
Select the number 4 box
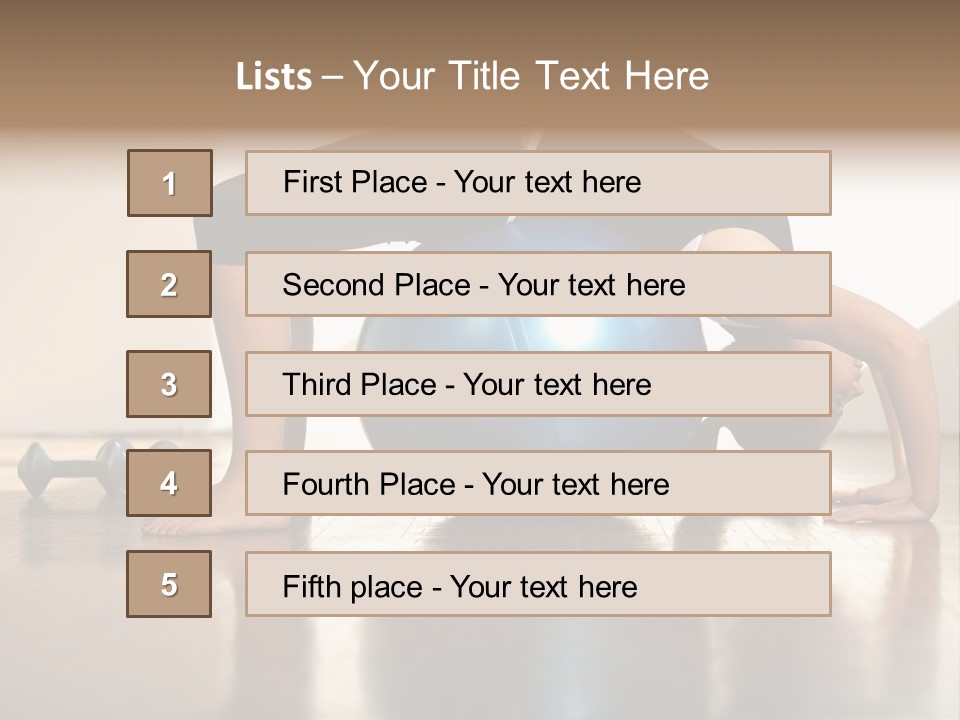pos(169,483)
